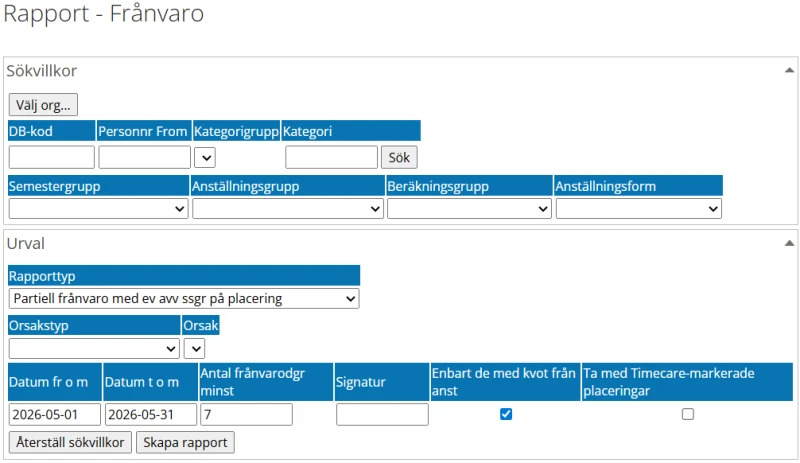800x463 pixels.
Task: Open the Orsakstyp dropdown
Action: click(x=94, y=348)
